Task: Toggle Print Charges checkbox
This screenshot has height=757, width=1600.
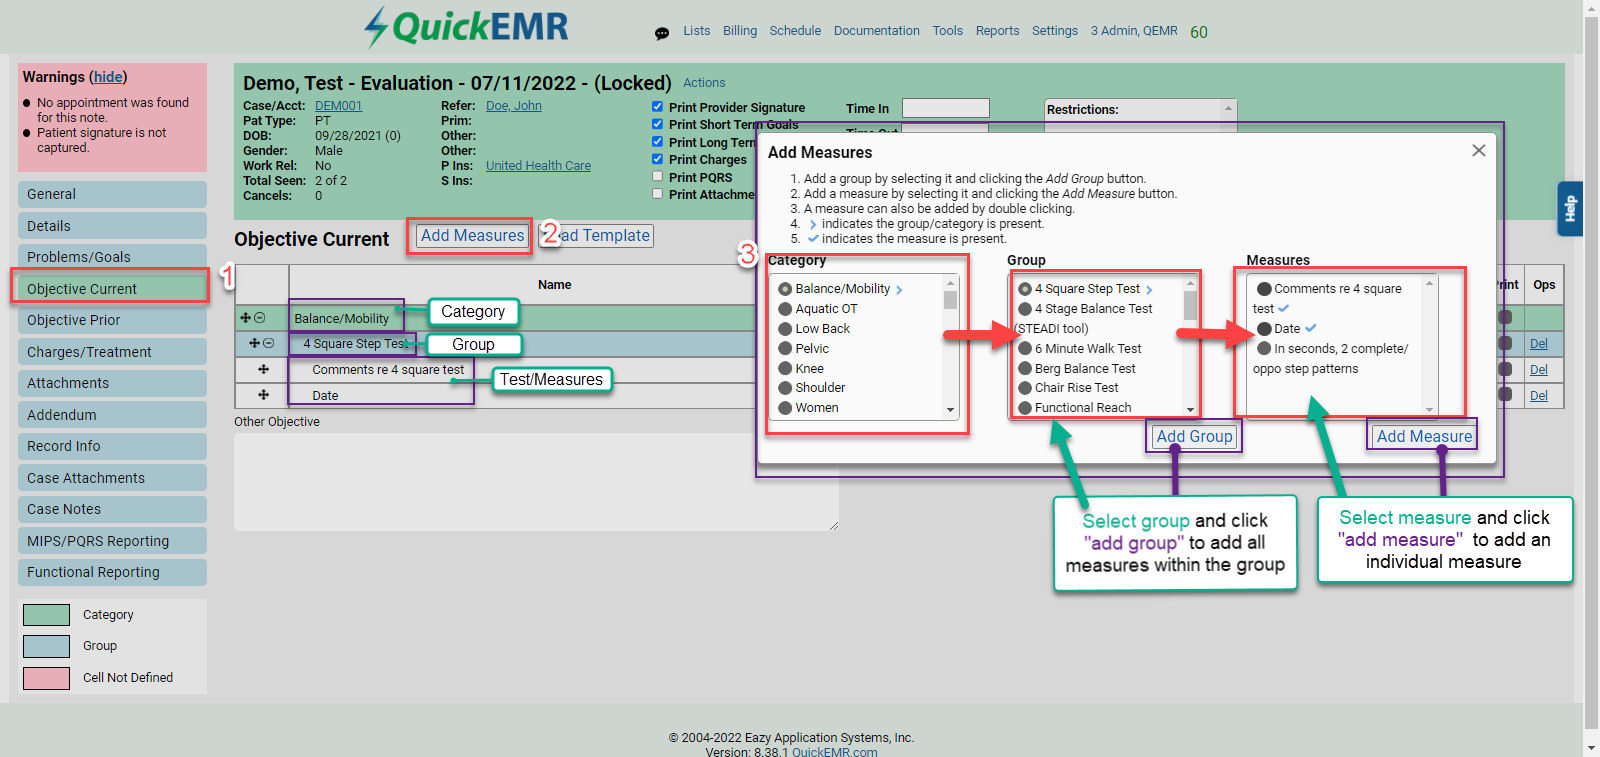Action: point(657,158)
